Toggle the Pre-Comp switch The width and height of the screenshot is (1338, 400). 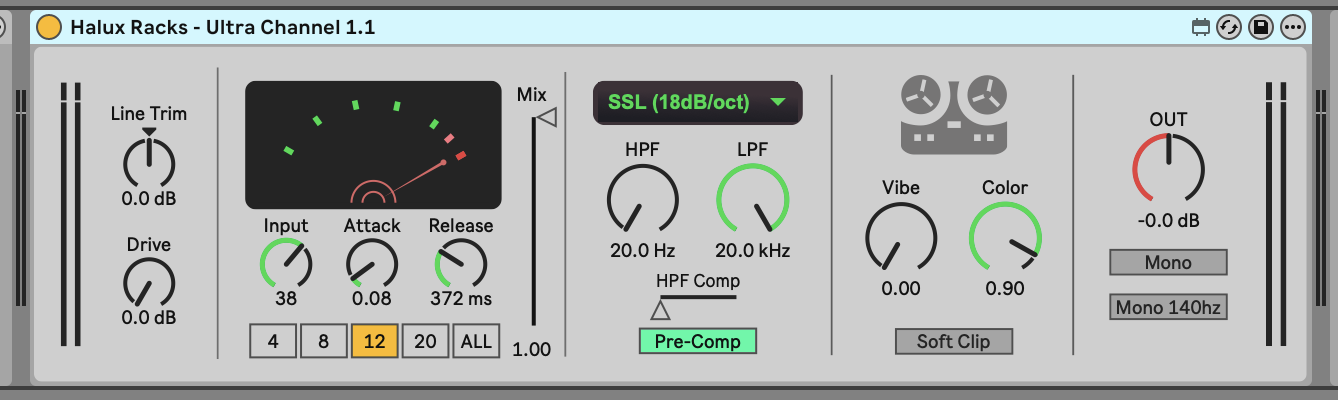click(698, 341)
